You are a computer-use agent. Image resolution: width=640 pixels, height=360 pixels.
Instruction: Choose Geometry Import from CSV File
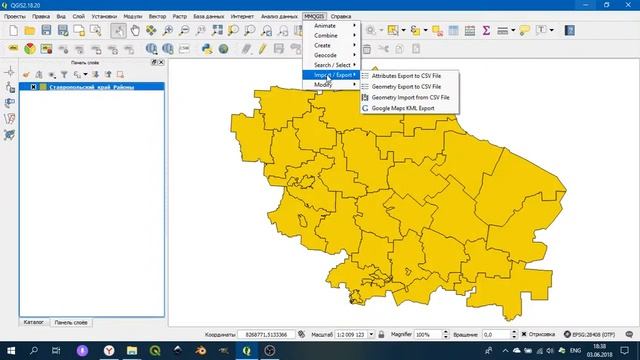[409, 98]
